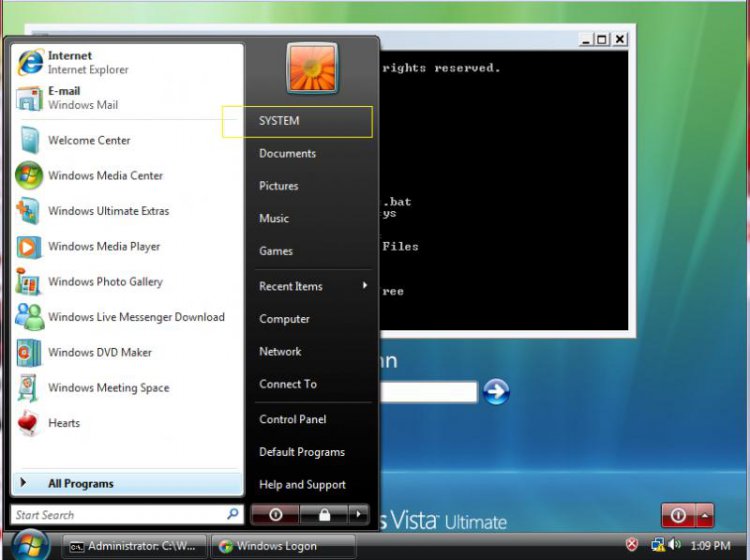Click the taskbar clock 1:09 PM

(x=710, y=545)
